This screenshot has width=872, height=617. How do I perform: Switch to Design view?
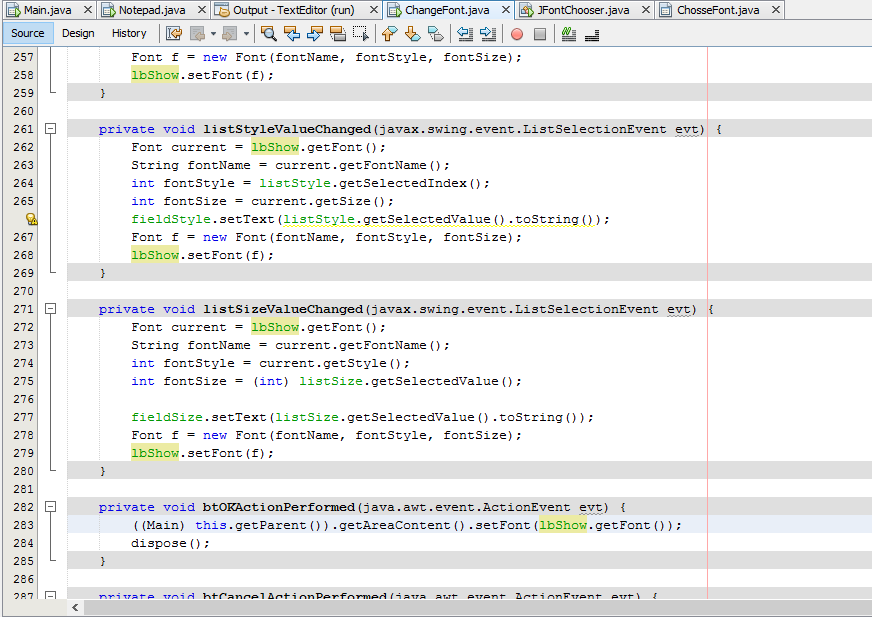coord(78,33)
